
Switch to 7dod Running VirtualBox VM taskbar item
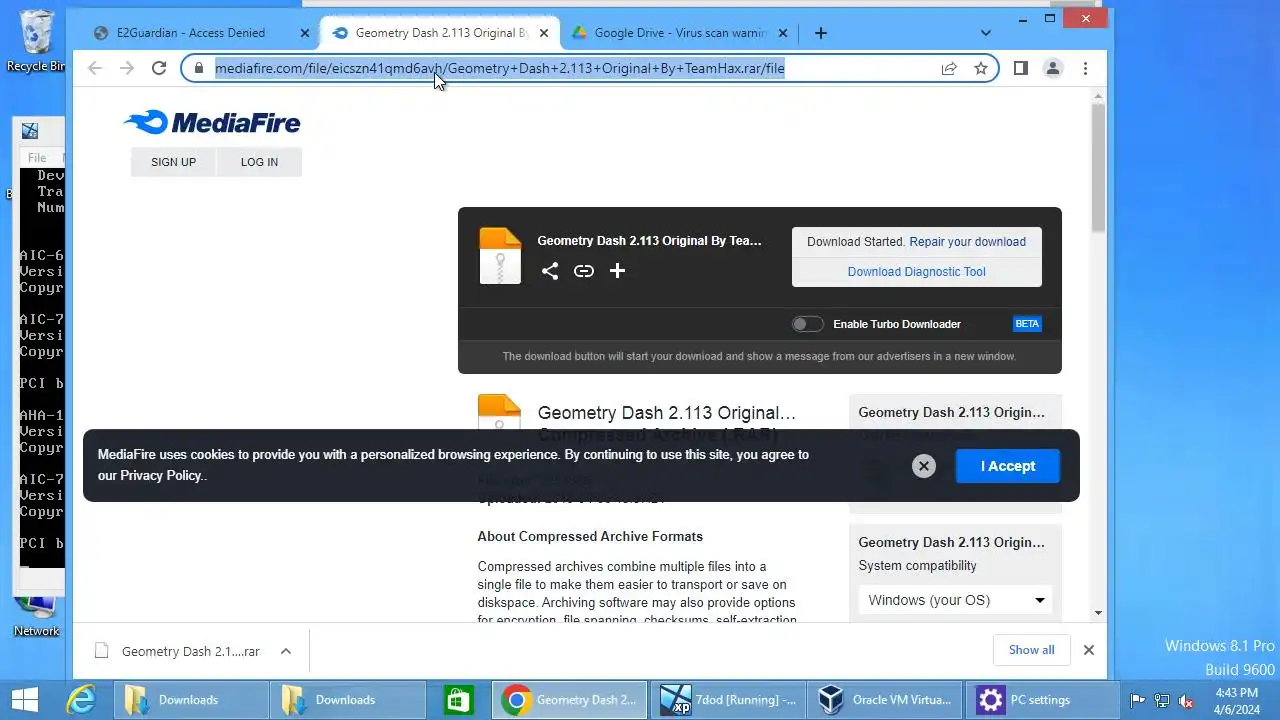tap(728, 699)
